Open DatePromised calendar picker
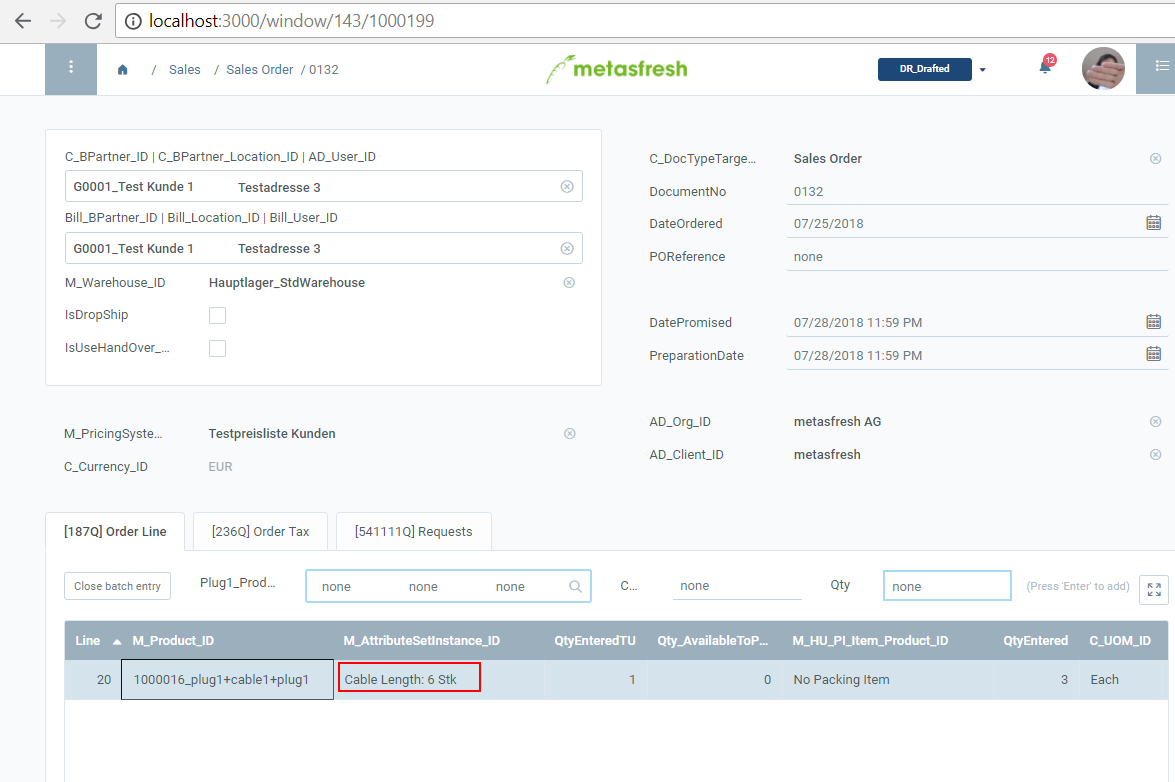1175x782 pixels. pyautogui.click(x=1154, y=322)
